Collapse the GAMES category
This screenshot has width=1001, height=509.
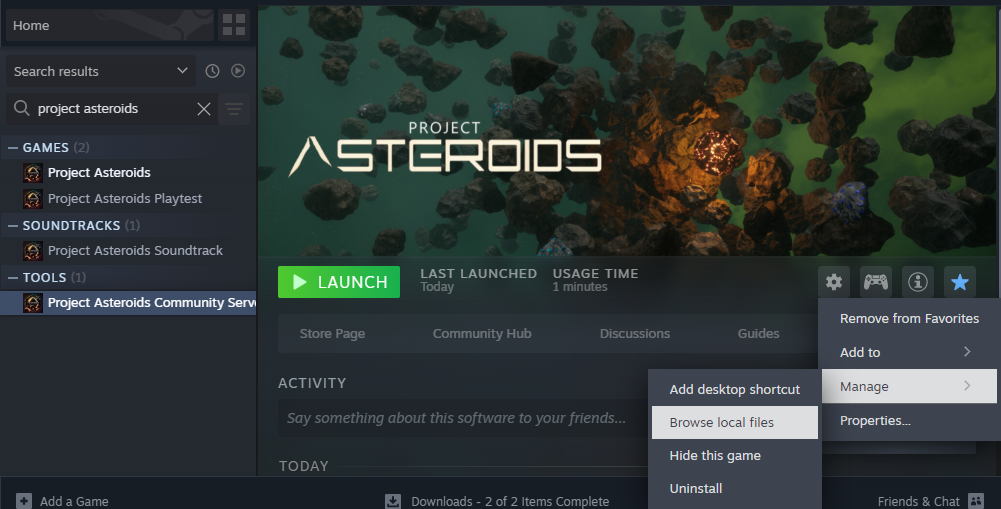[13, 148]
